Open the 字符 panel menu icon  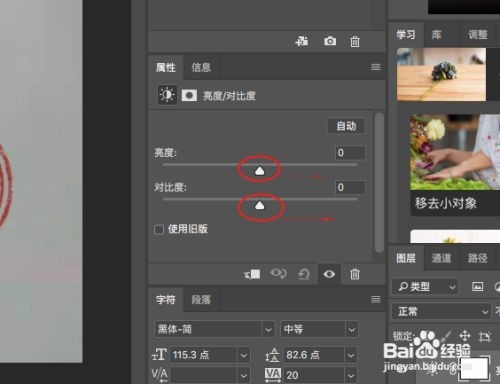coord(376,299)
